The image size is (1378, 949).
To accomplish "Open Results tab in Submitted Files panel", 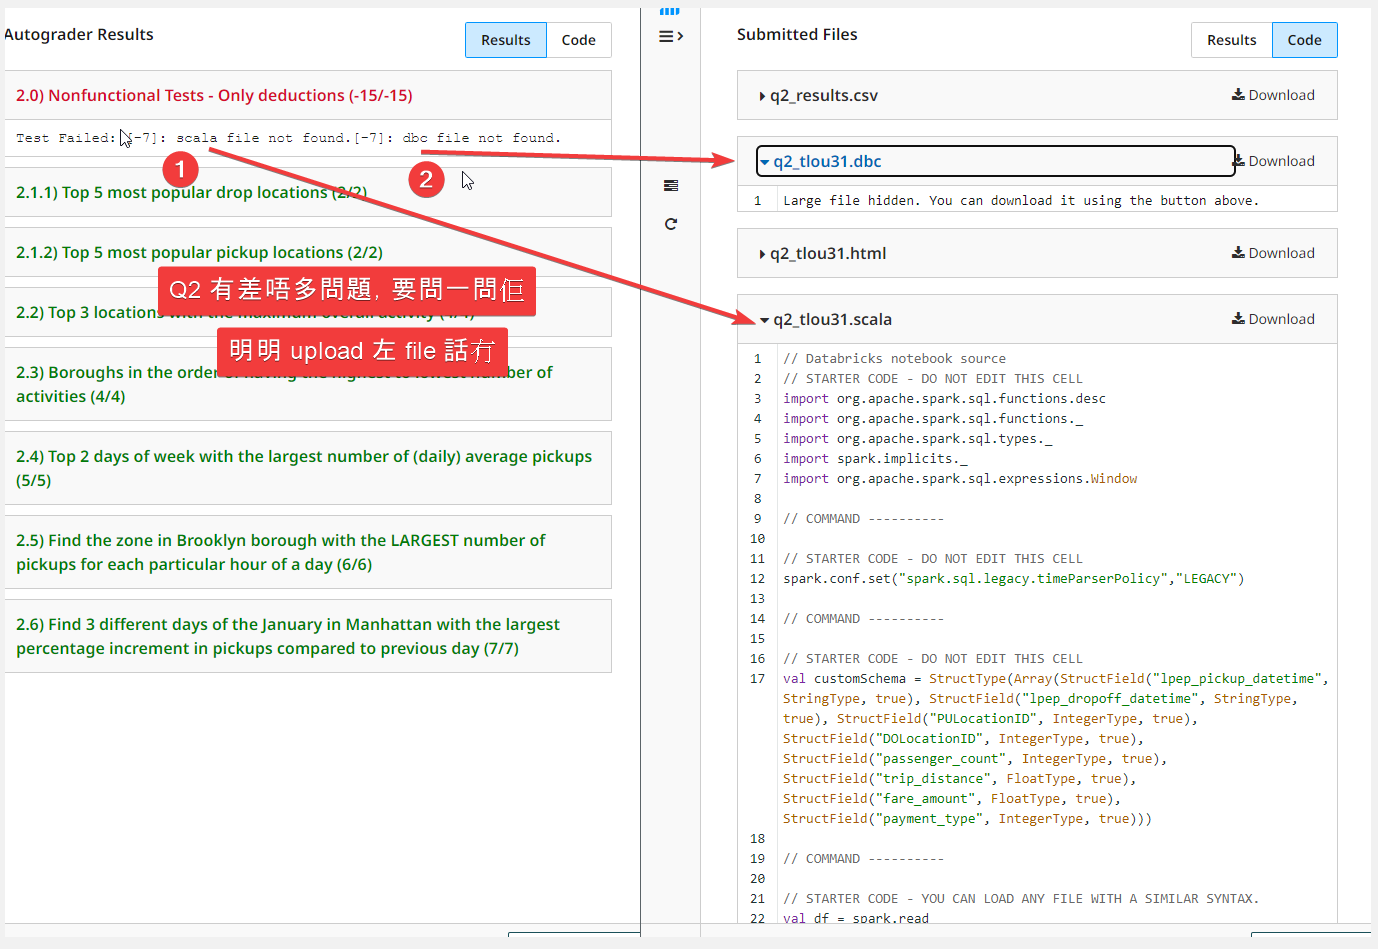I will [1231, 40].
